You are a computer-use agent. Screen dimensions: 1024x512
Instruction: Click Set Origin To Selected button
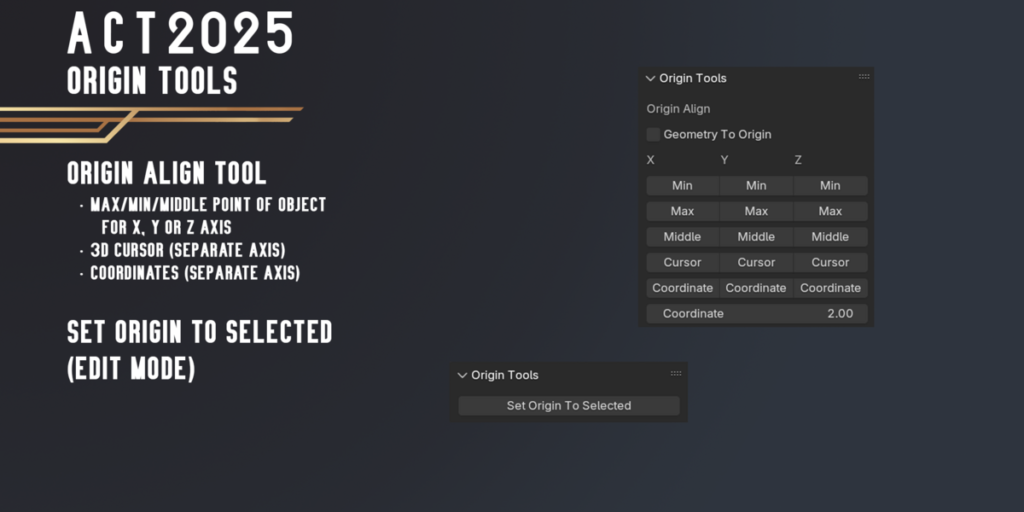568,406
